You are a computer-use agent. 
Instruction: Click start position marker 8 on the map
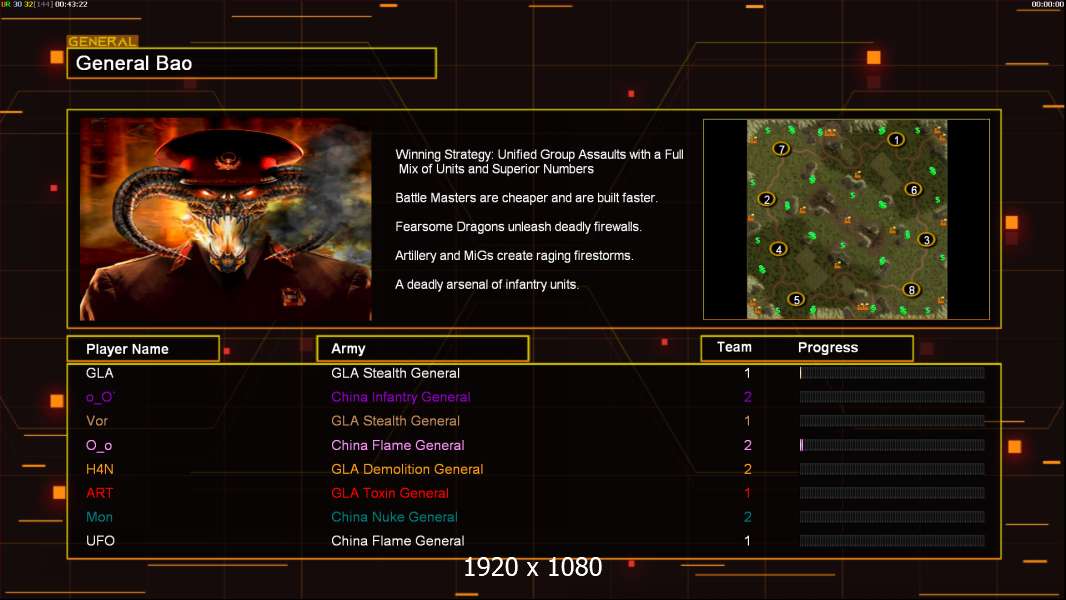[912, 290]
